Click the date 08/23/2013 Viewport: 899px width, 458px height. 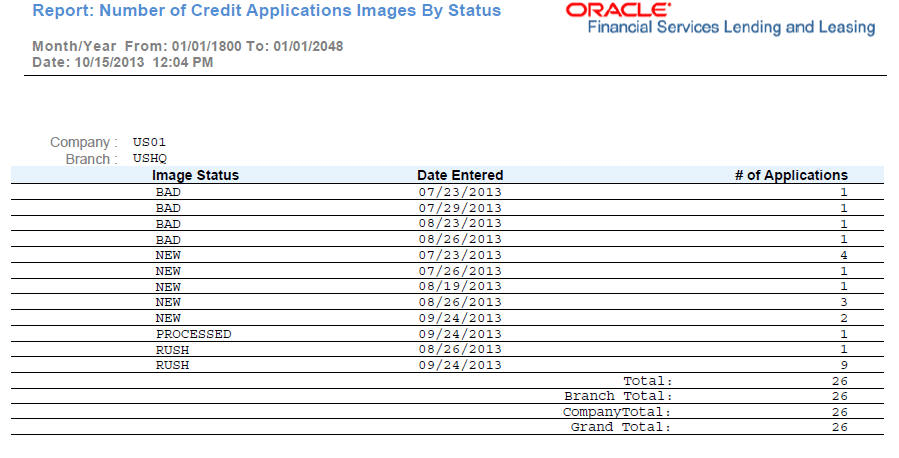click(460, 224)
